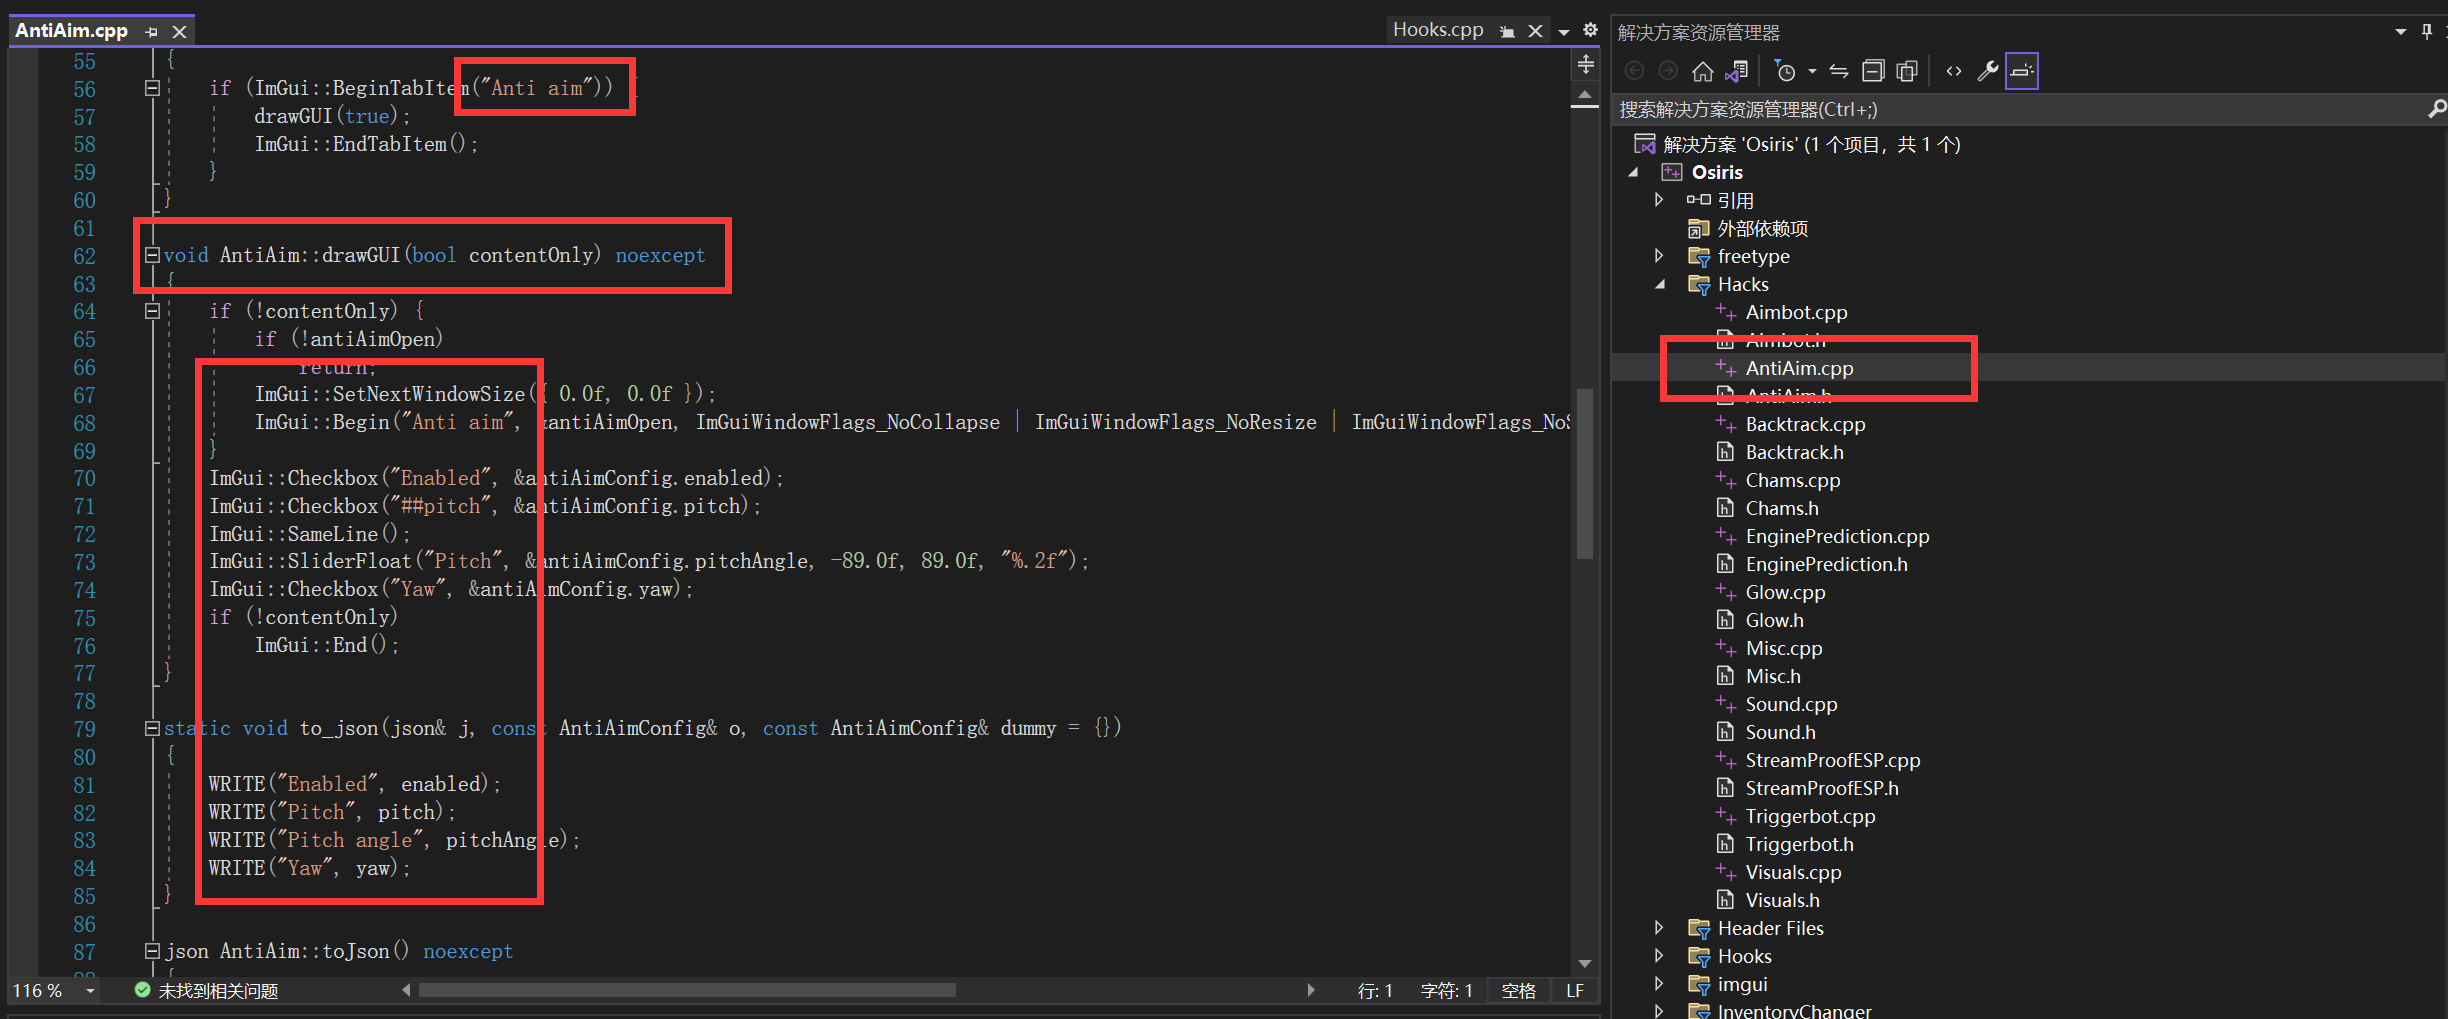Collapse the code block outline at line 56
The width and height of the screenshot is (2448, 1019).
[x=153, y=87]
